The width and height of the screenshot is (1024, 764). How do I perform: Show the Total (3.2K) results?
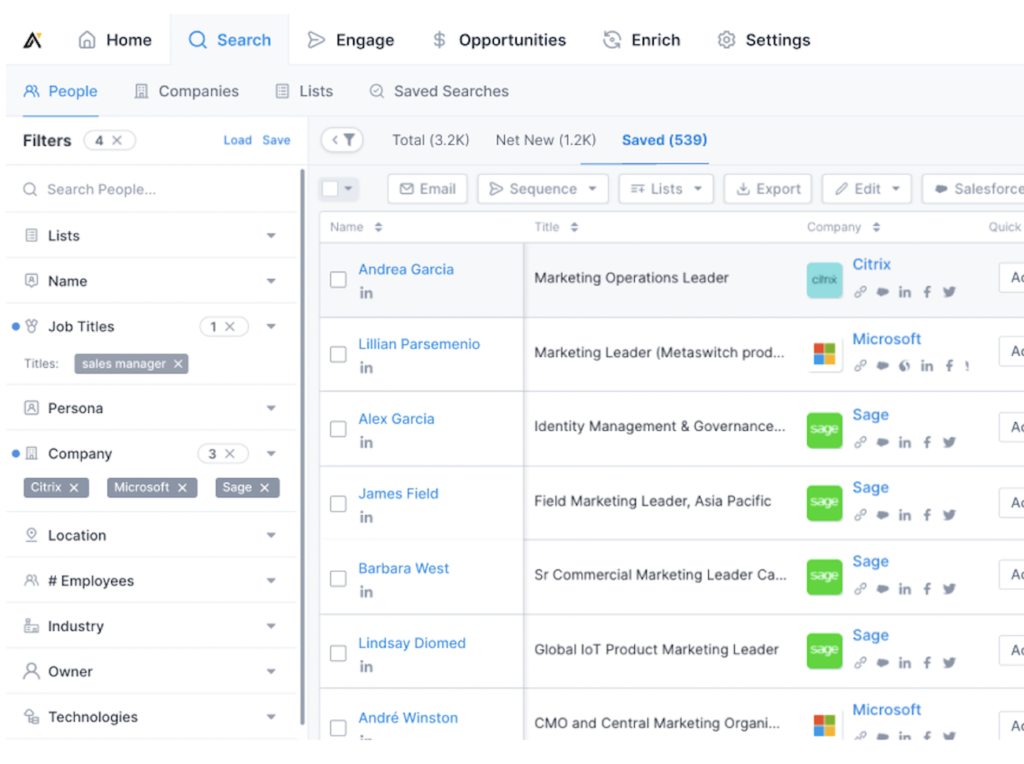430,140
